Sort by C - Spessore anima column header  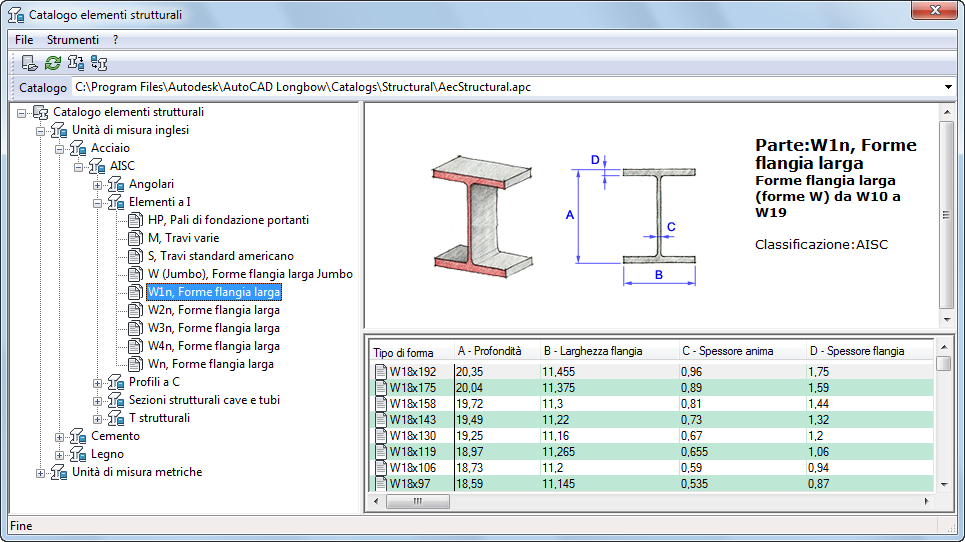click(x=742, y=351)
